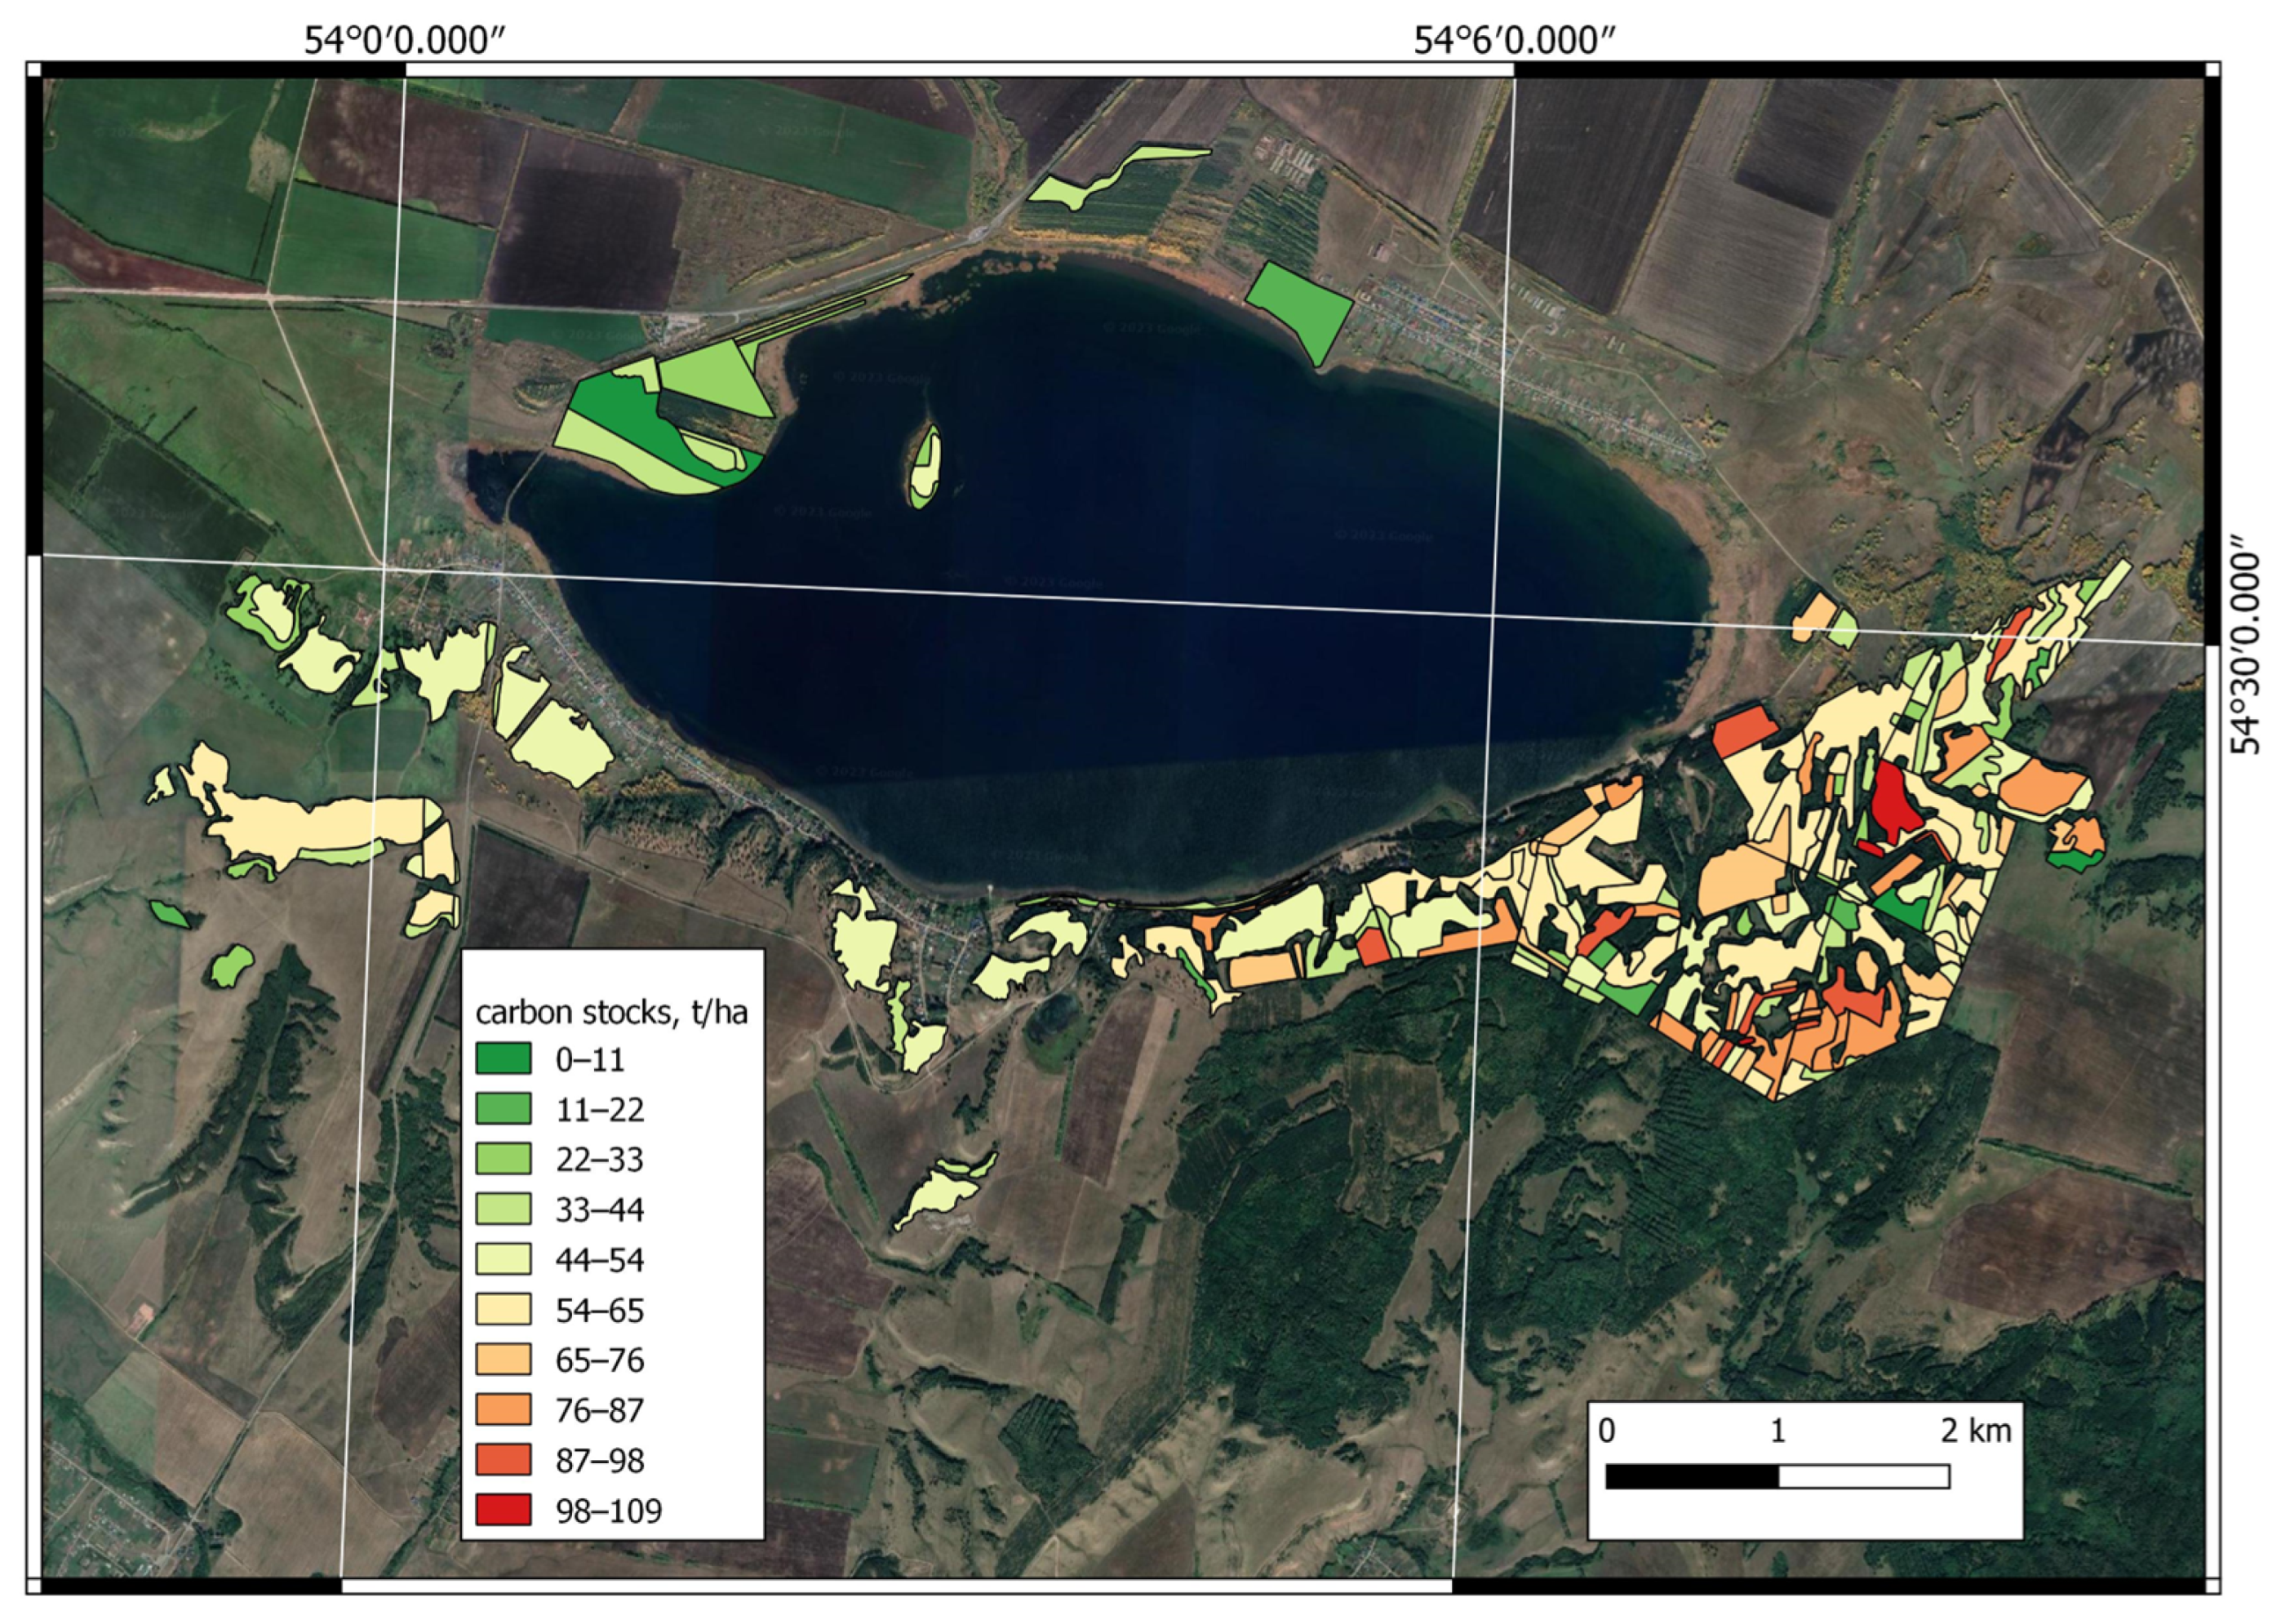Click the 0–11 dark green legend swatch

coord(502,1059)
